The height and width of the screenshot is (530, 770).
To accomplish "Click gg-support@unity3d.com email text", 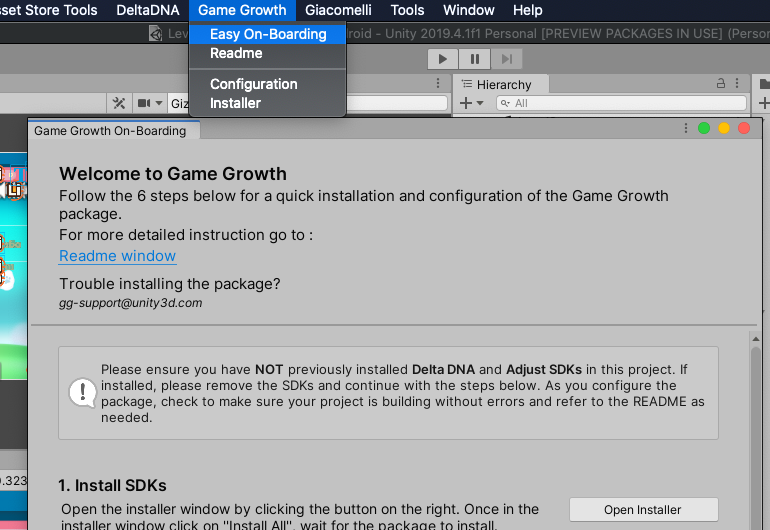I will (x=131, y=303).
